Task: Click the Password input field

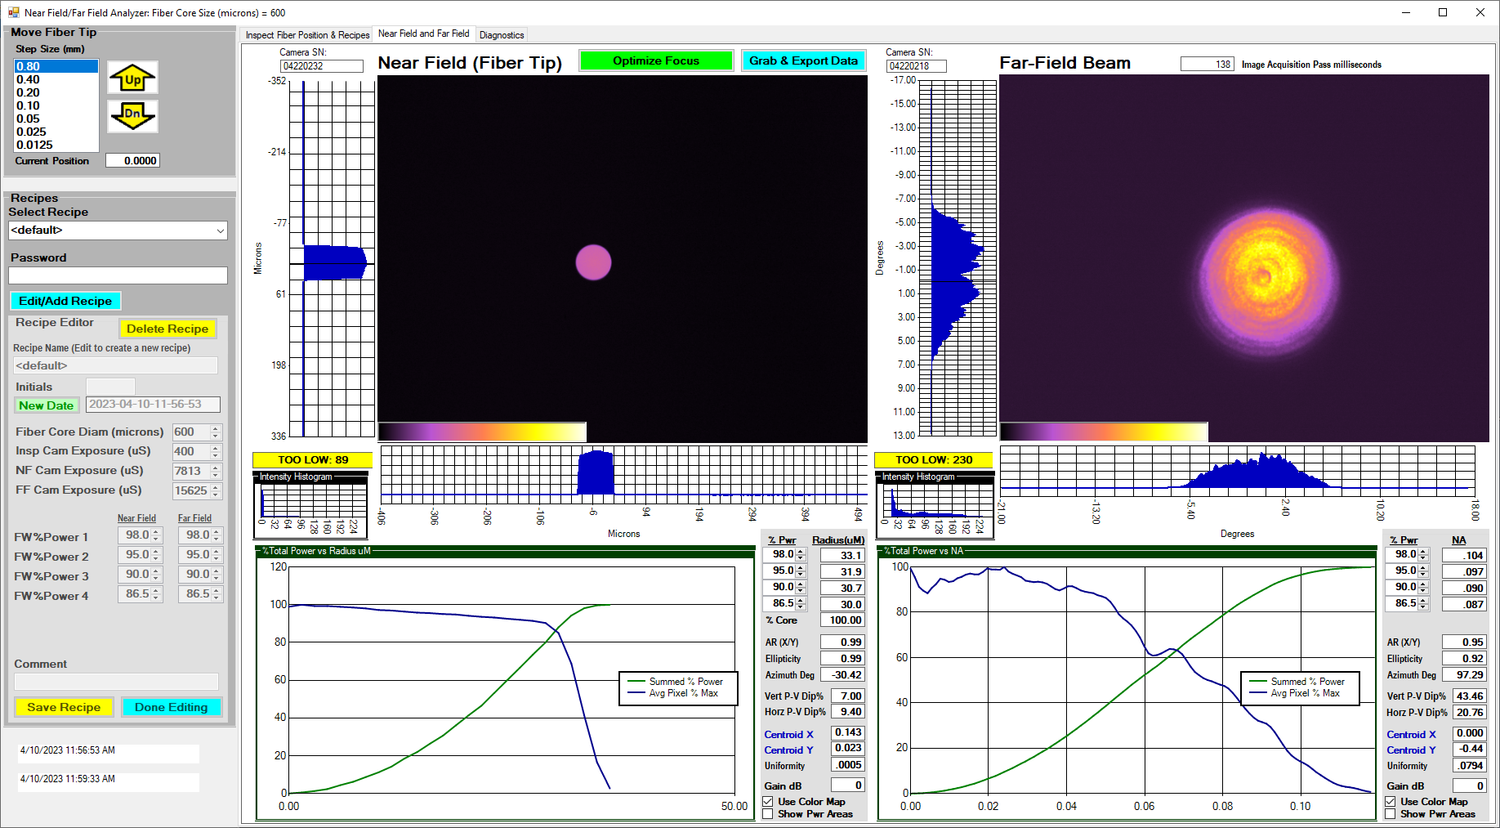Action: (x=118, y=275)
